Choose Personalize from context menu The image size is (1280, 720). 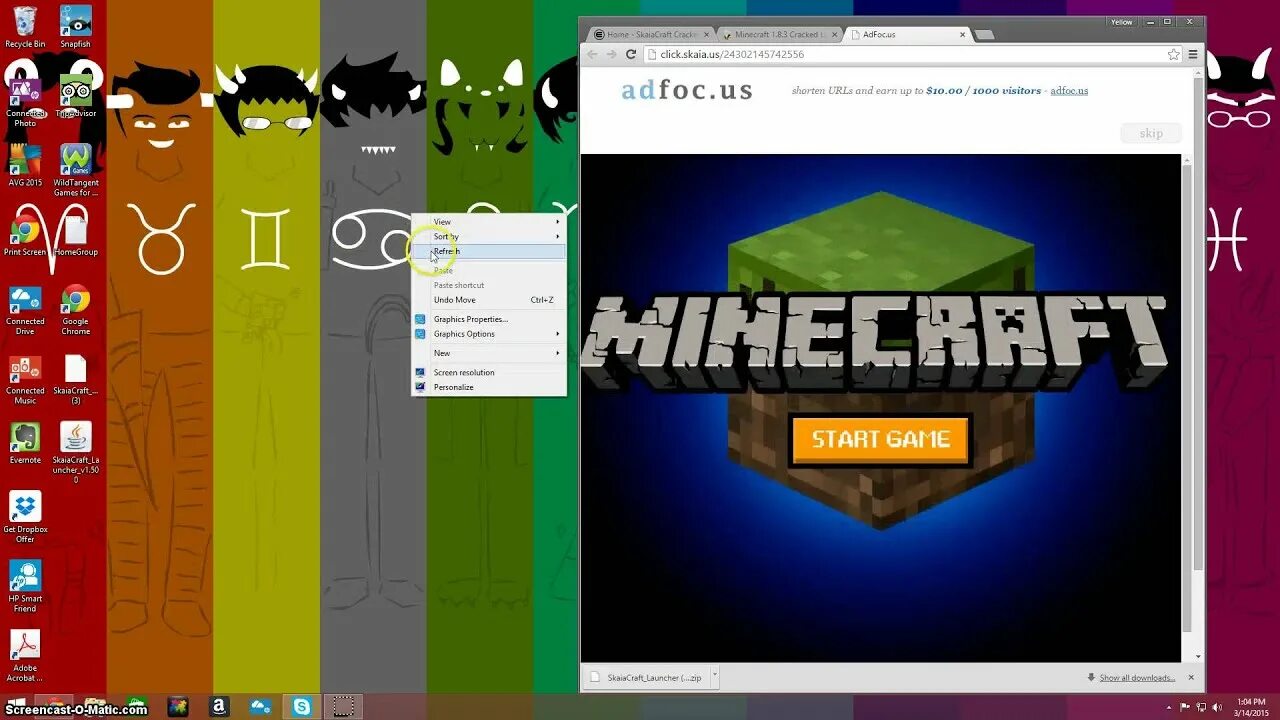[489, 387]
